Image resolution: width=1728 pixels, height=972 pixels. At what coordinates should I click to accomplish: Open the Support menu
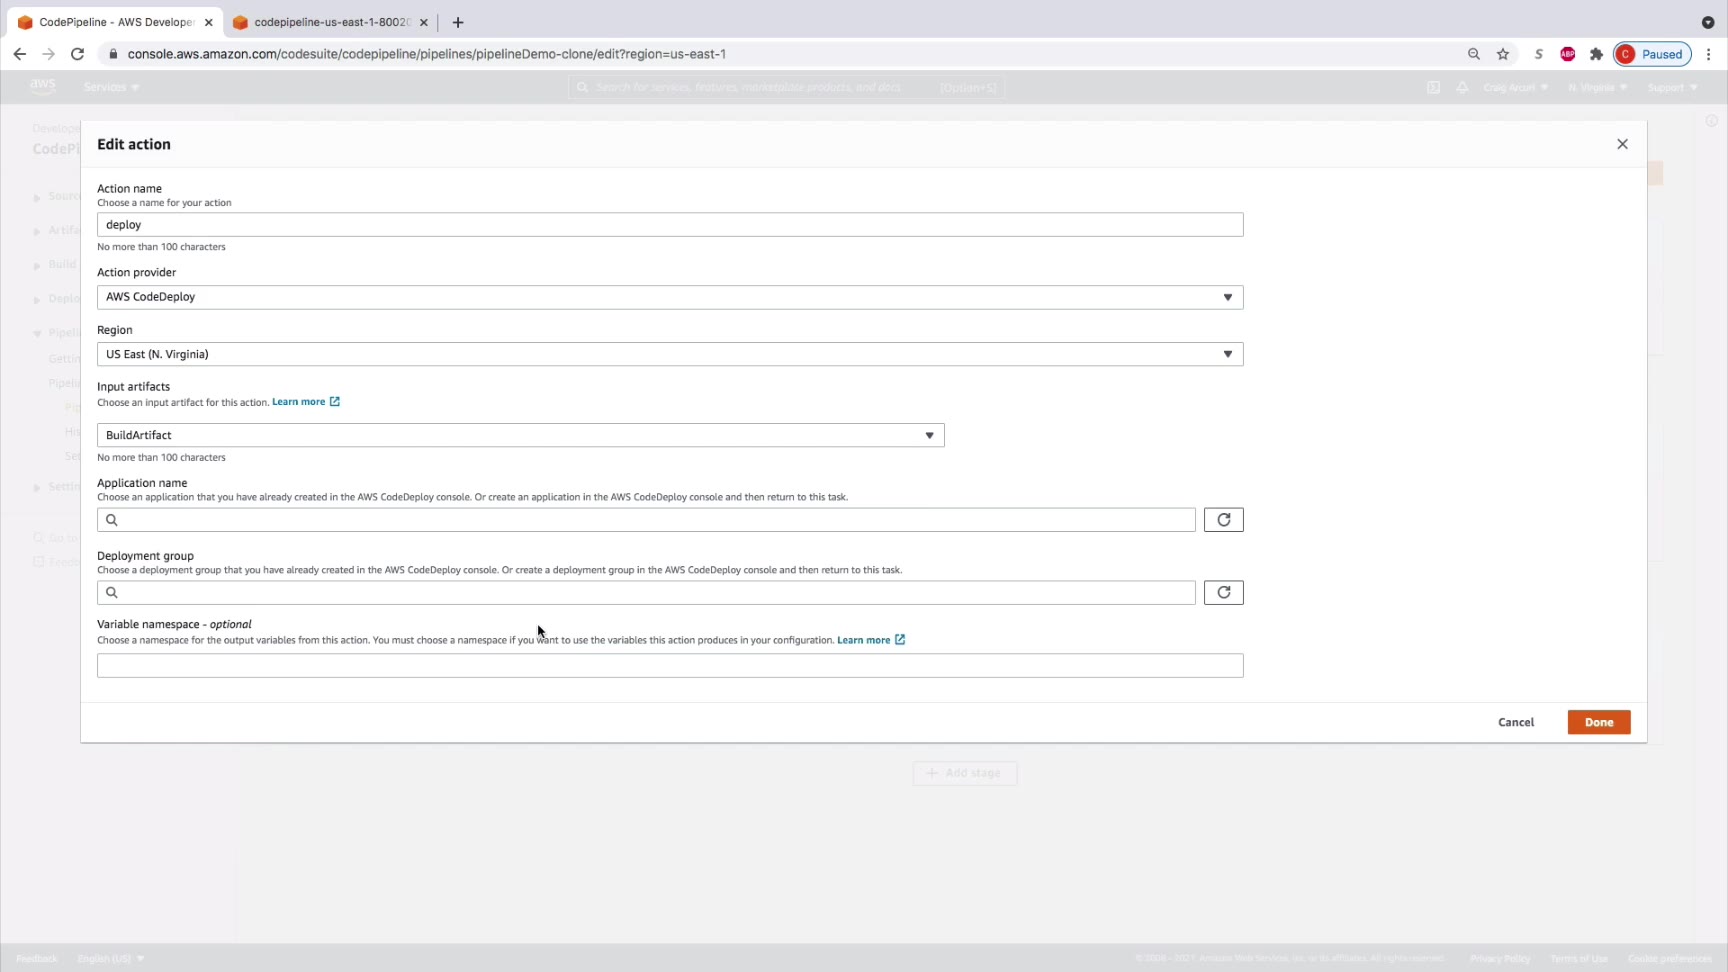tap(1672, 87)
